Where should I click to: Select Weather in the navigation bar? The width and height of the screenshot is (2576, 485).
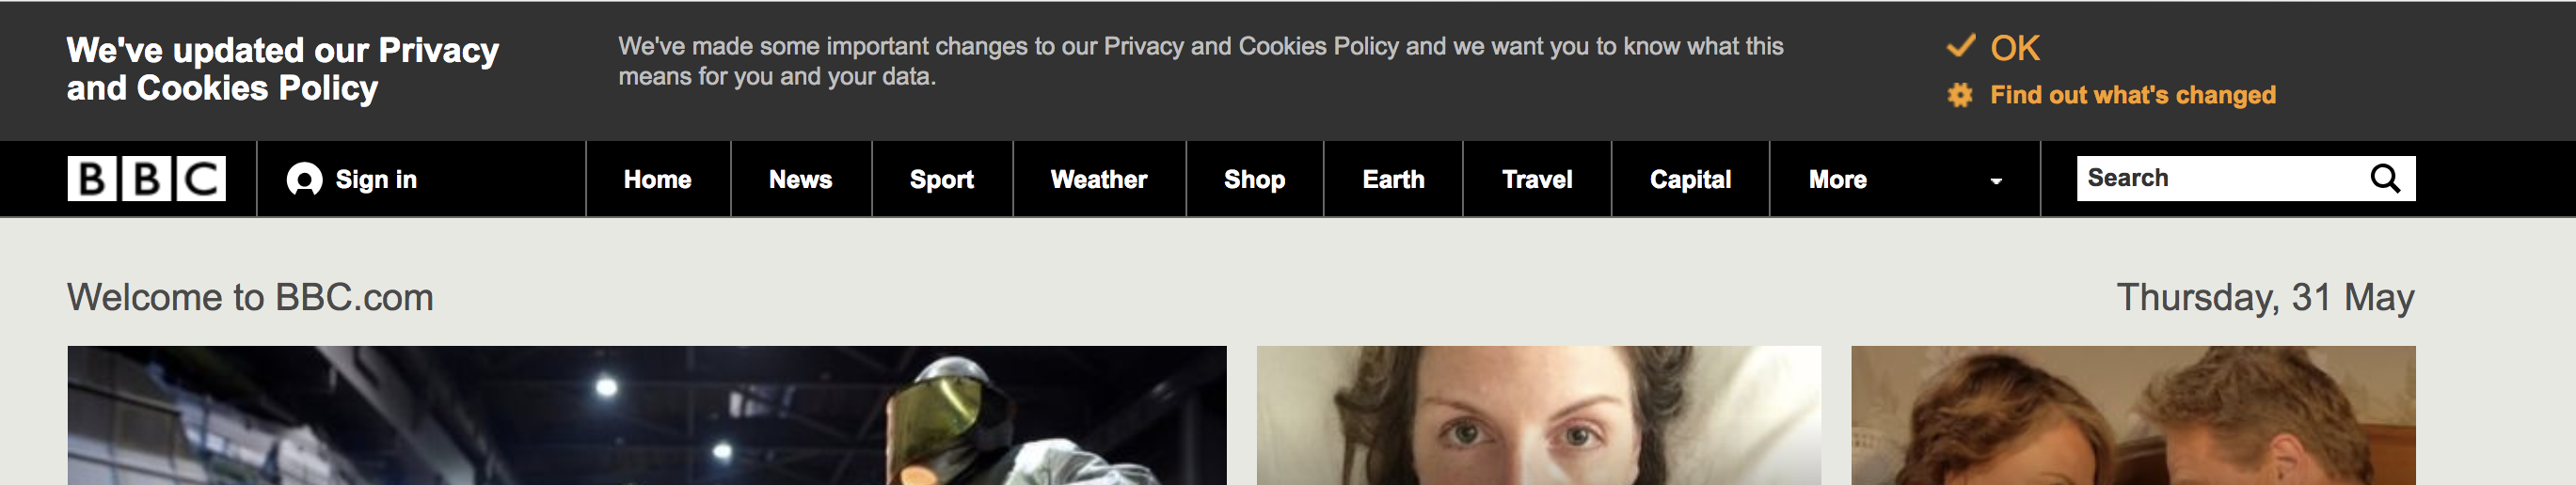point(1098,180)
